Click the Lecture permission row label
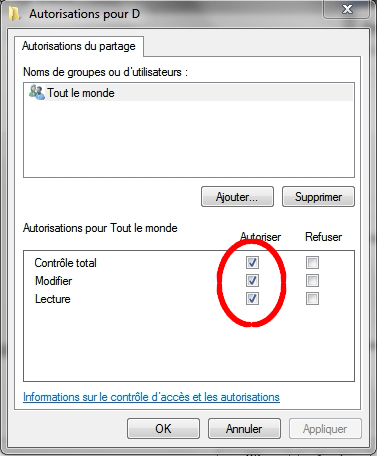The image size is (377, 456). coord(53,299)
